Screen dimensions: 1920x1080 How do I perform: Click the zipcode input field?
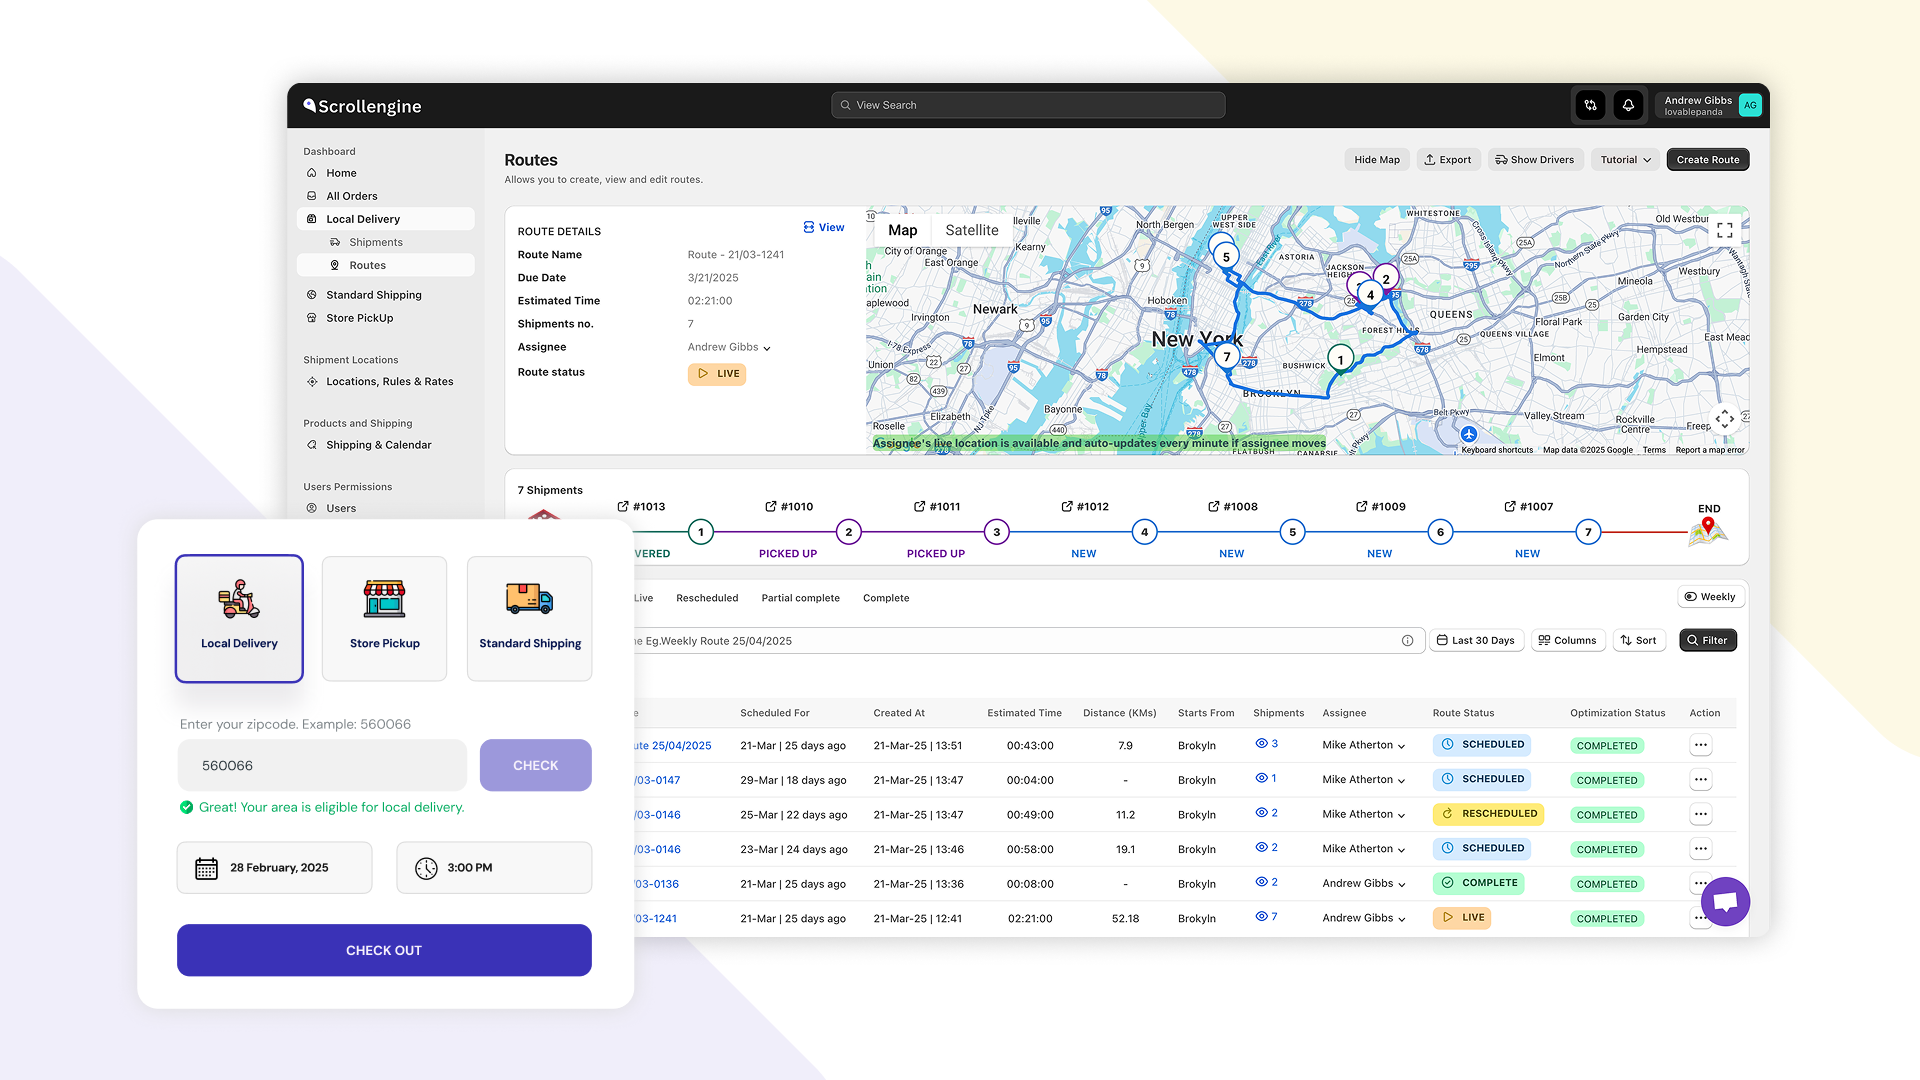[322, 766]
